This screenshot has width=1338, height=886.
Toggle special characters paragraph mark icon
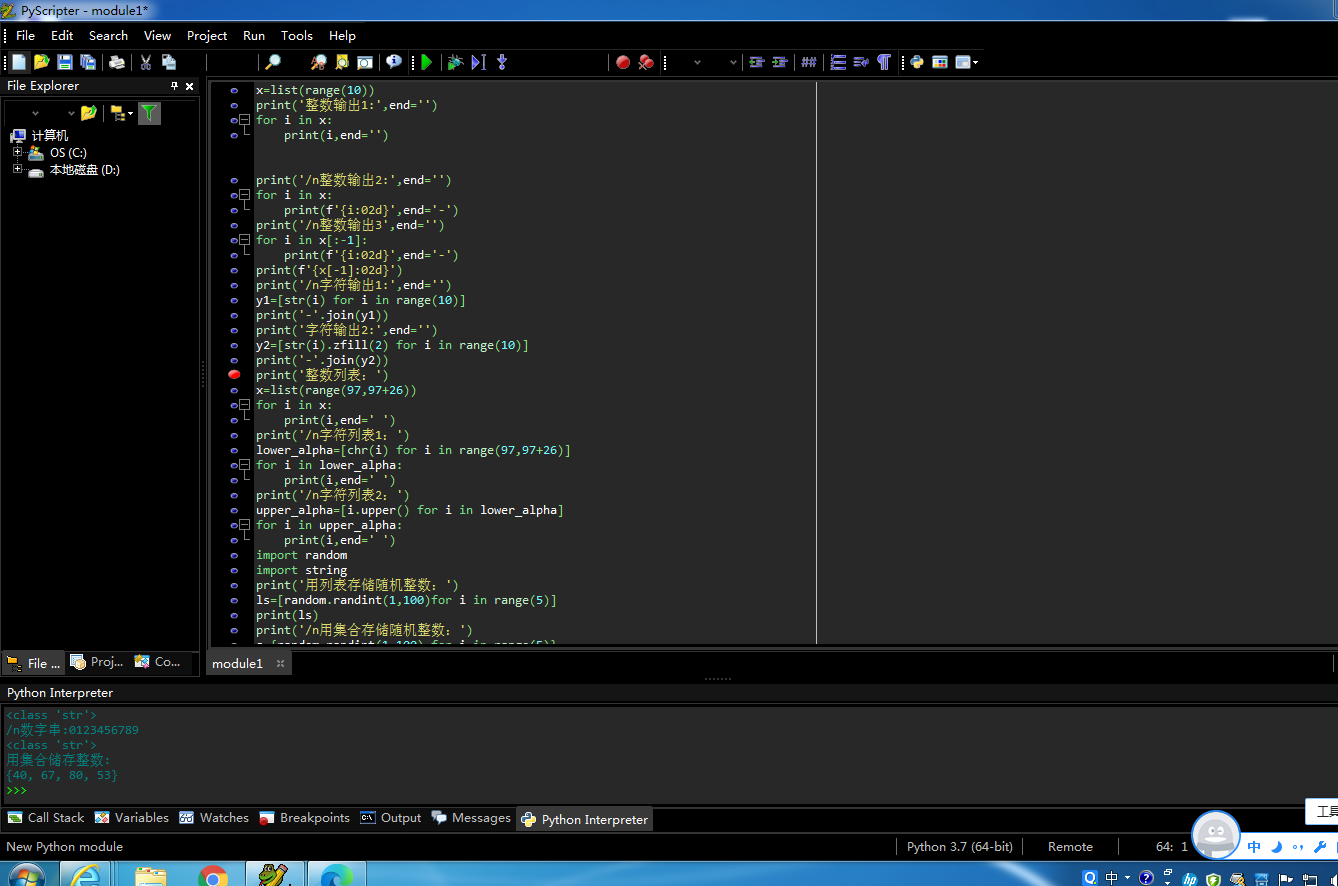point(884,62)
